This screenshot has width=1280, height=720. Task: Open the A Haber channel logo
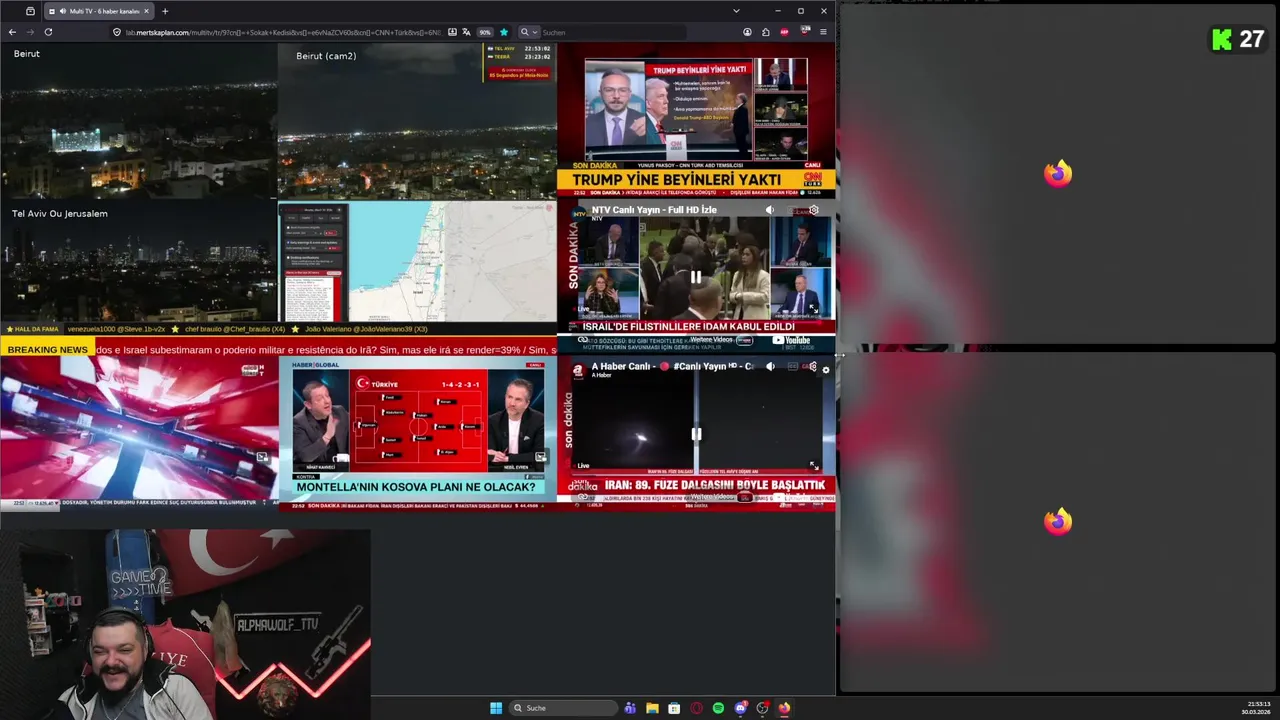pyautogui.click(x=578, y=370)
